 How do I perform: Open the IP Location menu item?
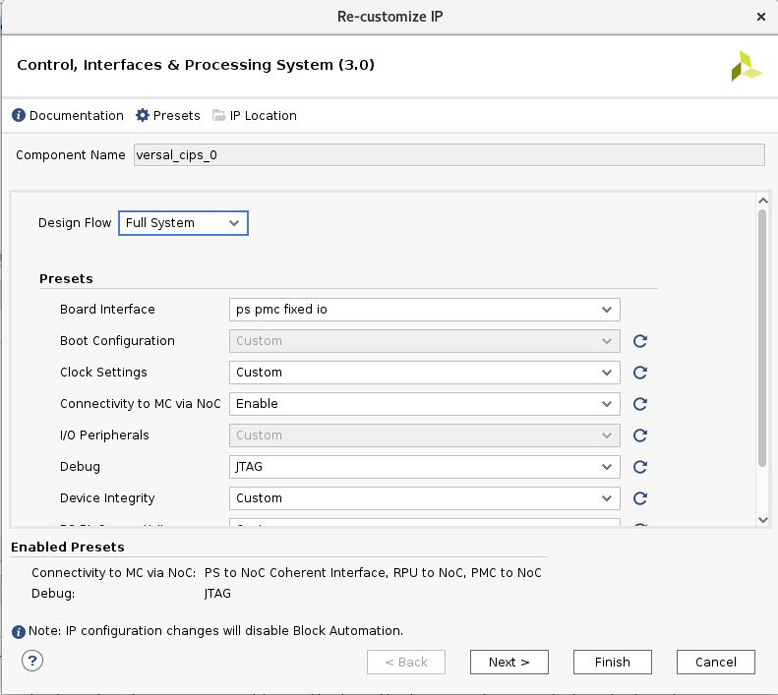(255, 115)
